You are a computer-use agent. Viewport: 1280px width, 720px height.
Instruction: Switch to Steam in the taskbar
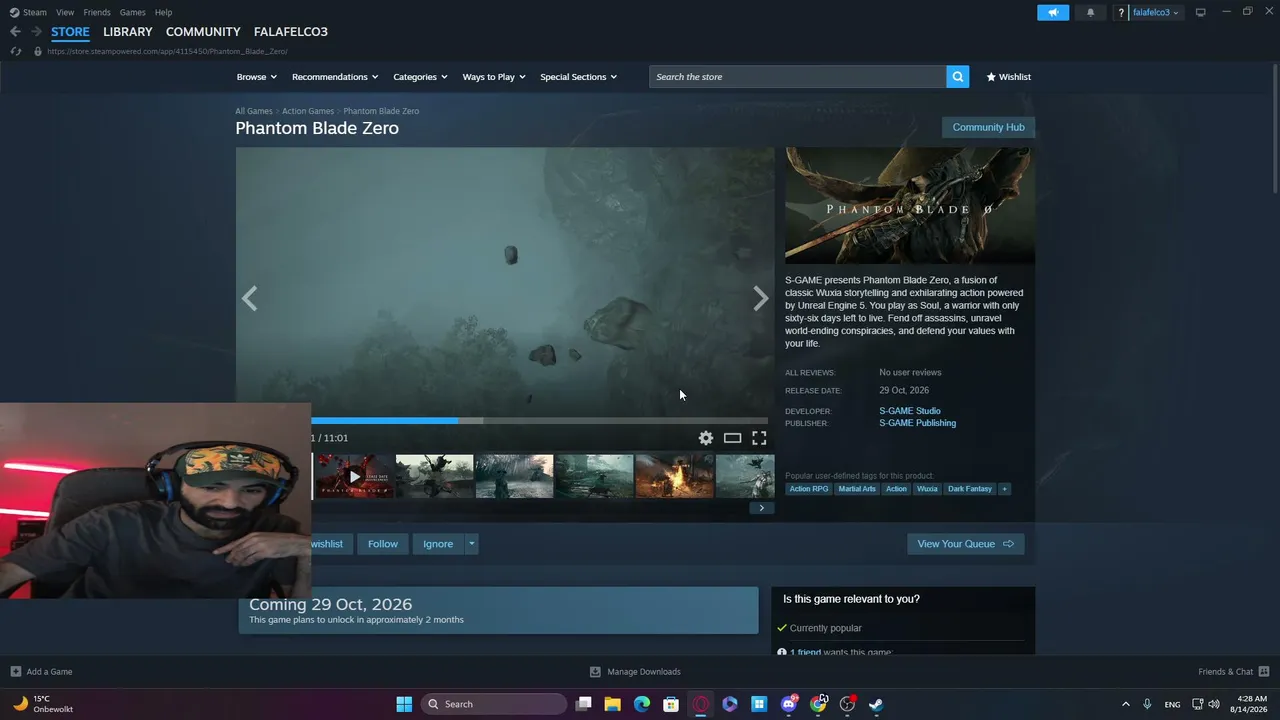(876, 704)
